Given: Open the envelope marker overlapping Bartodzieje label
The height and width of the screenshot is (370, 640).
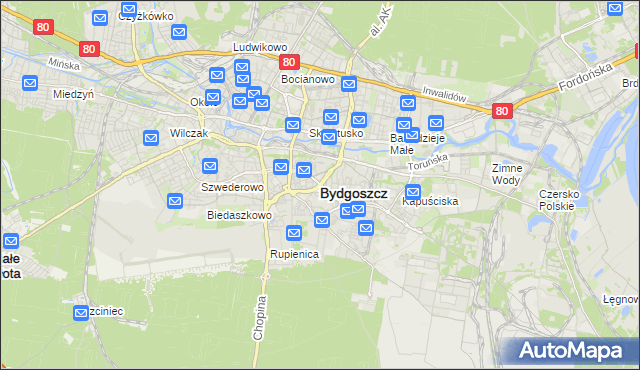Looking at the screenshot, I should (412, 135).
